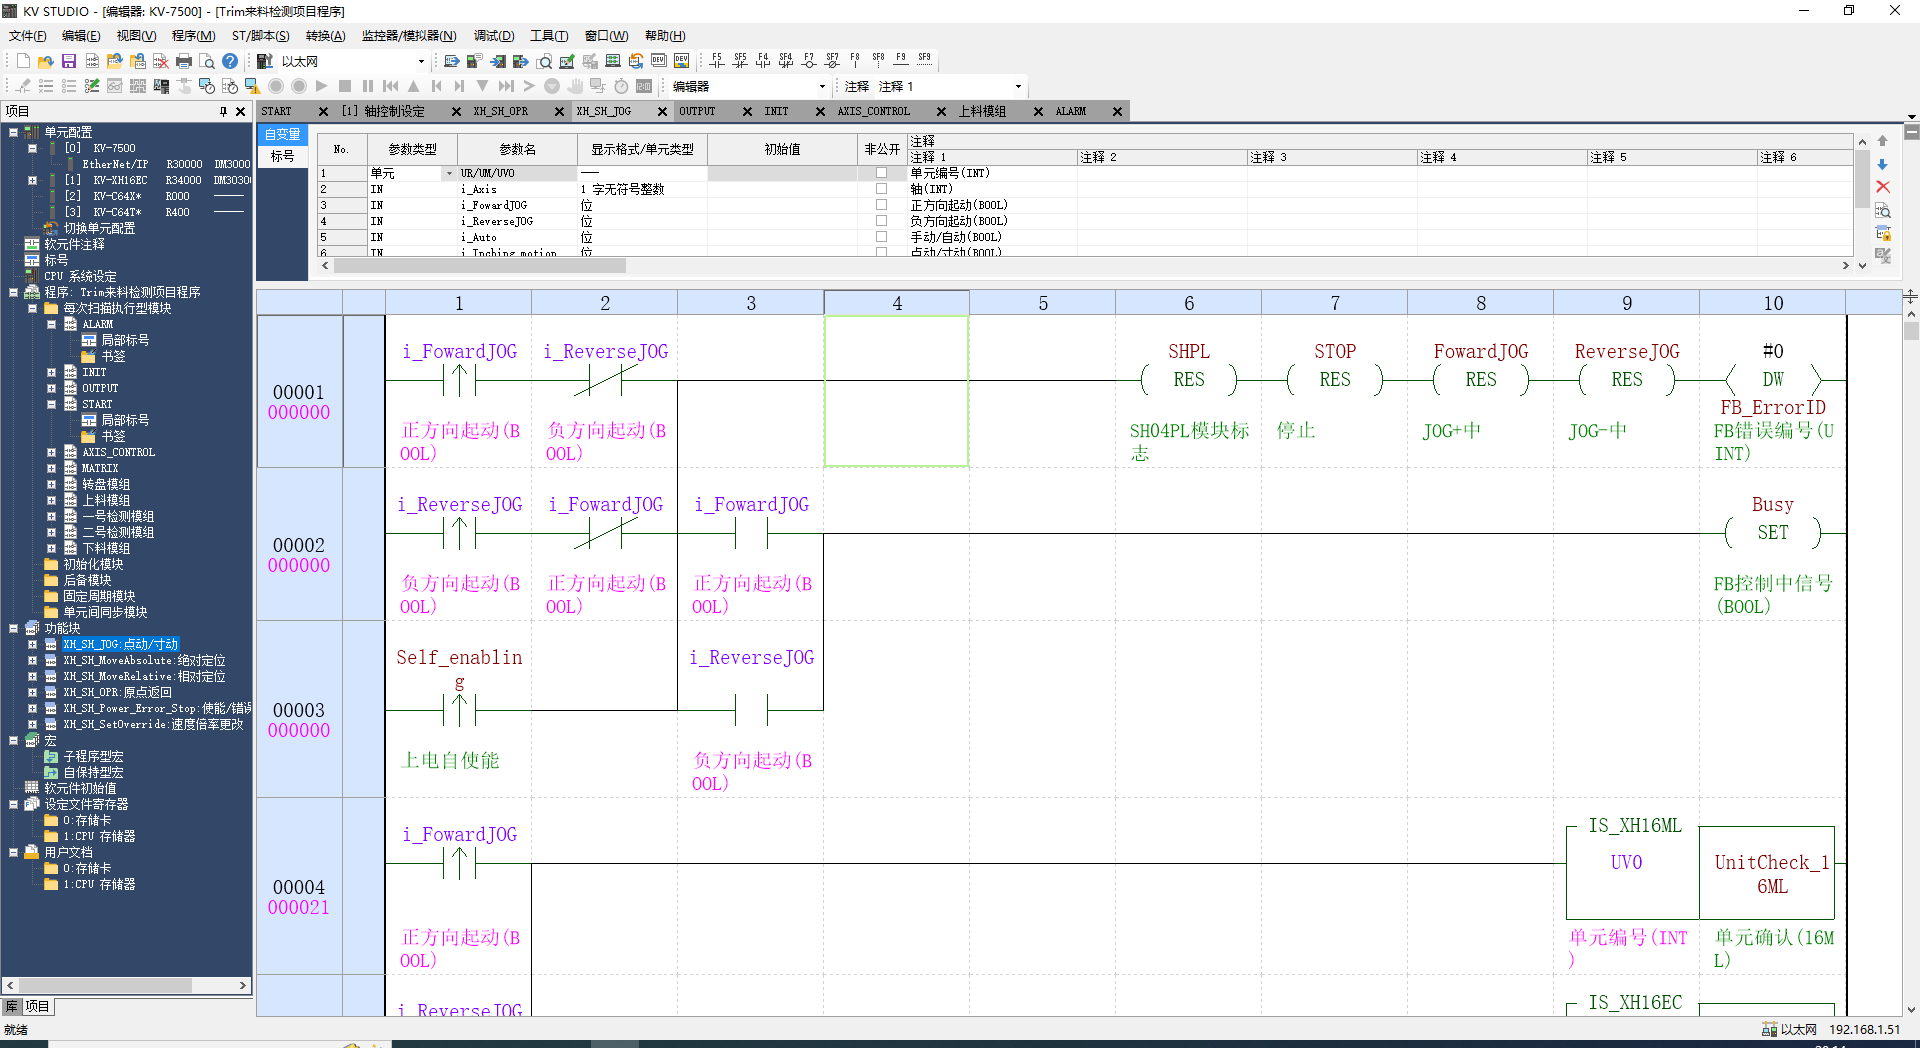
Task: Save the project with purple disk icon
Action: point(69,61)
